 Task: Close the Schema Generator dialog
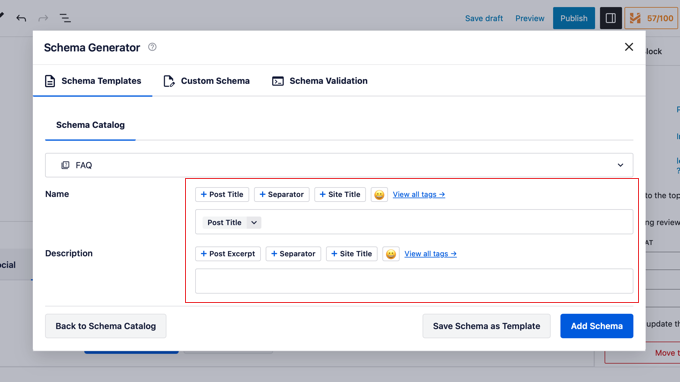pos(629,47)
